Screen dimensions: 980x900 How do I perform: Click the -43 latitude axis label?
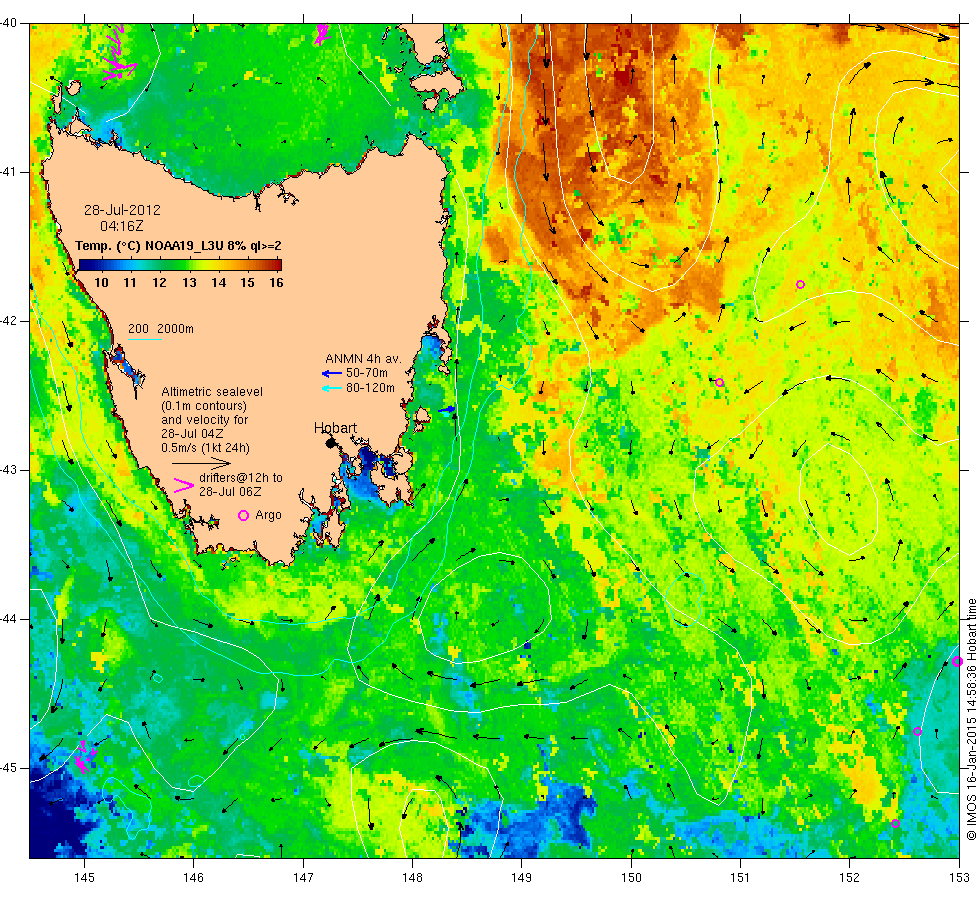(9, 470)
